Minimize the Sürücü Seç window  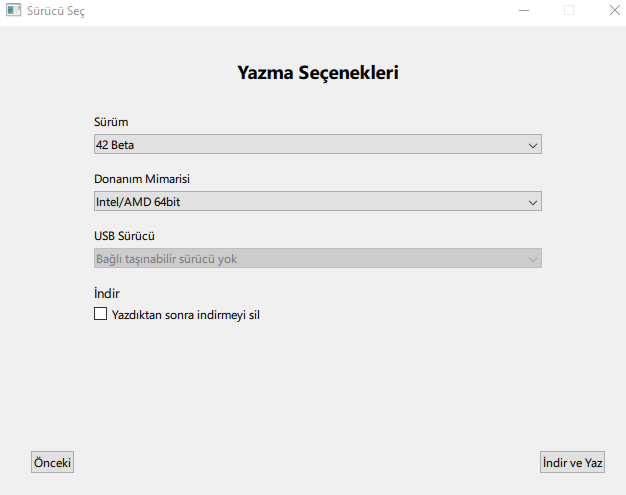[523, 11]
